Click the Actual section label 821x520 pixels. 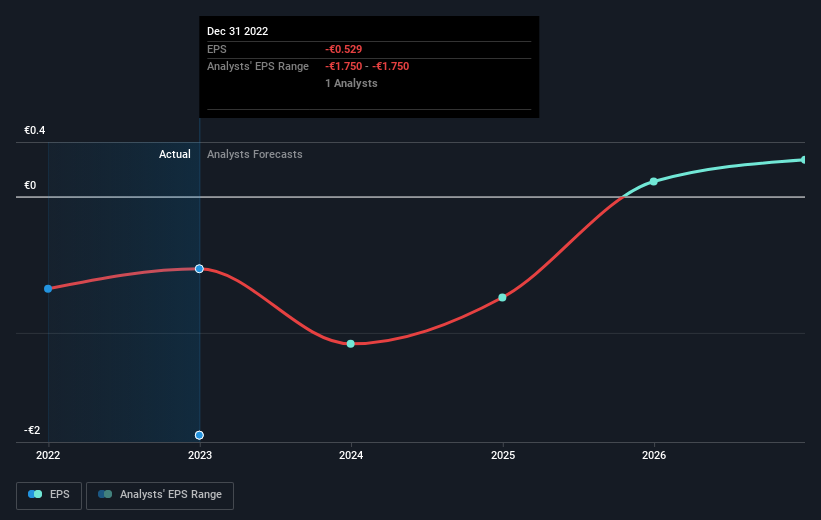[175, 154]
